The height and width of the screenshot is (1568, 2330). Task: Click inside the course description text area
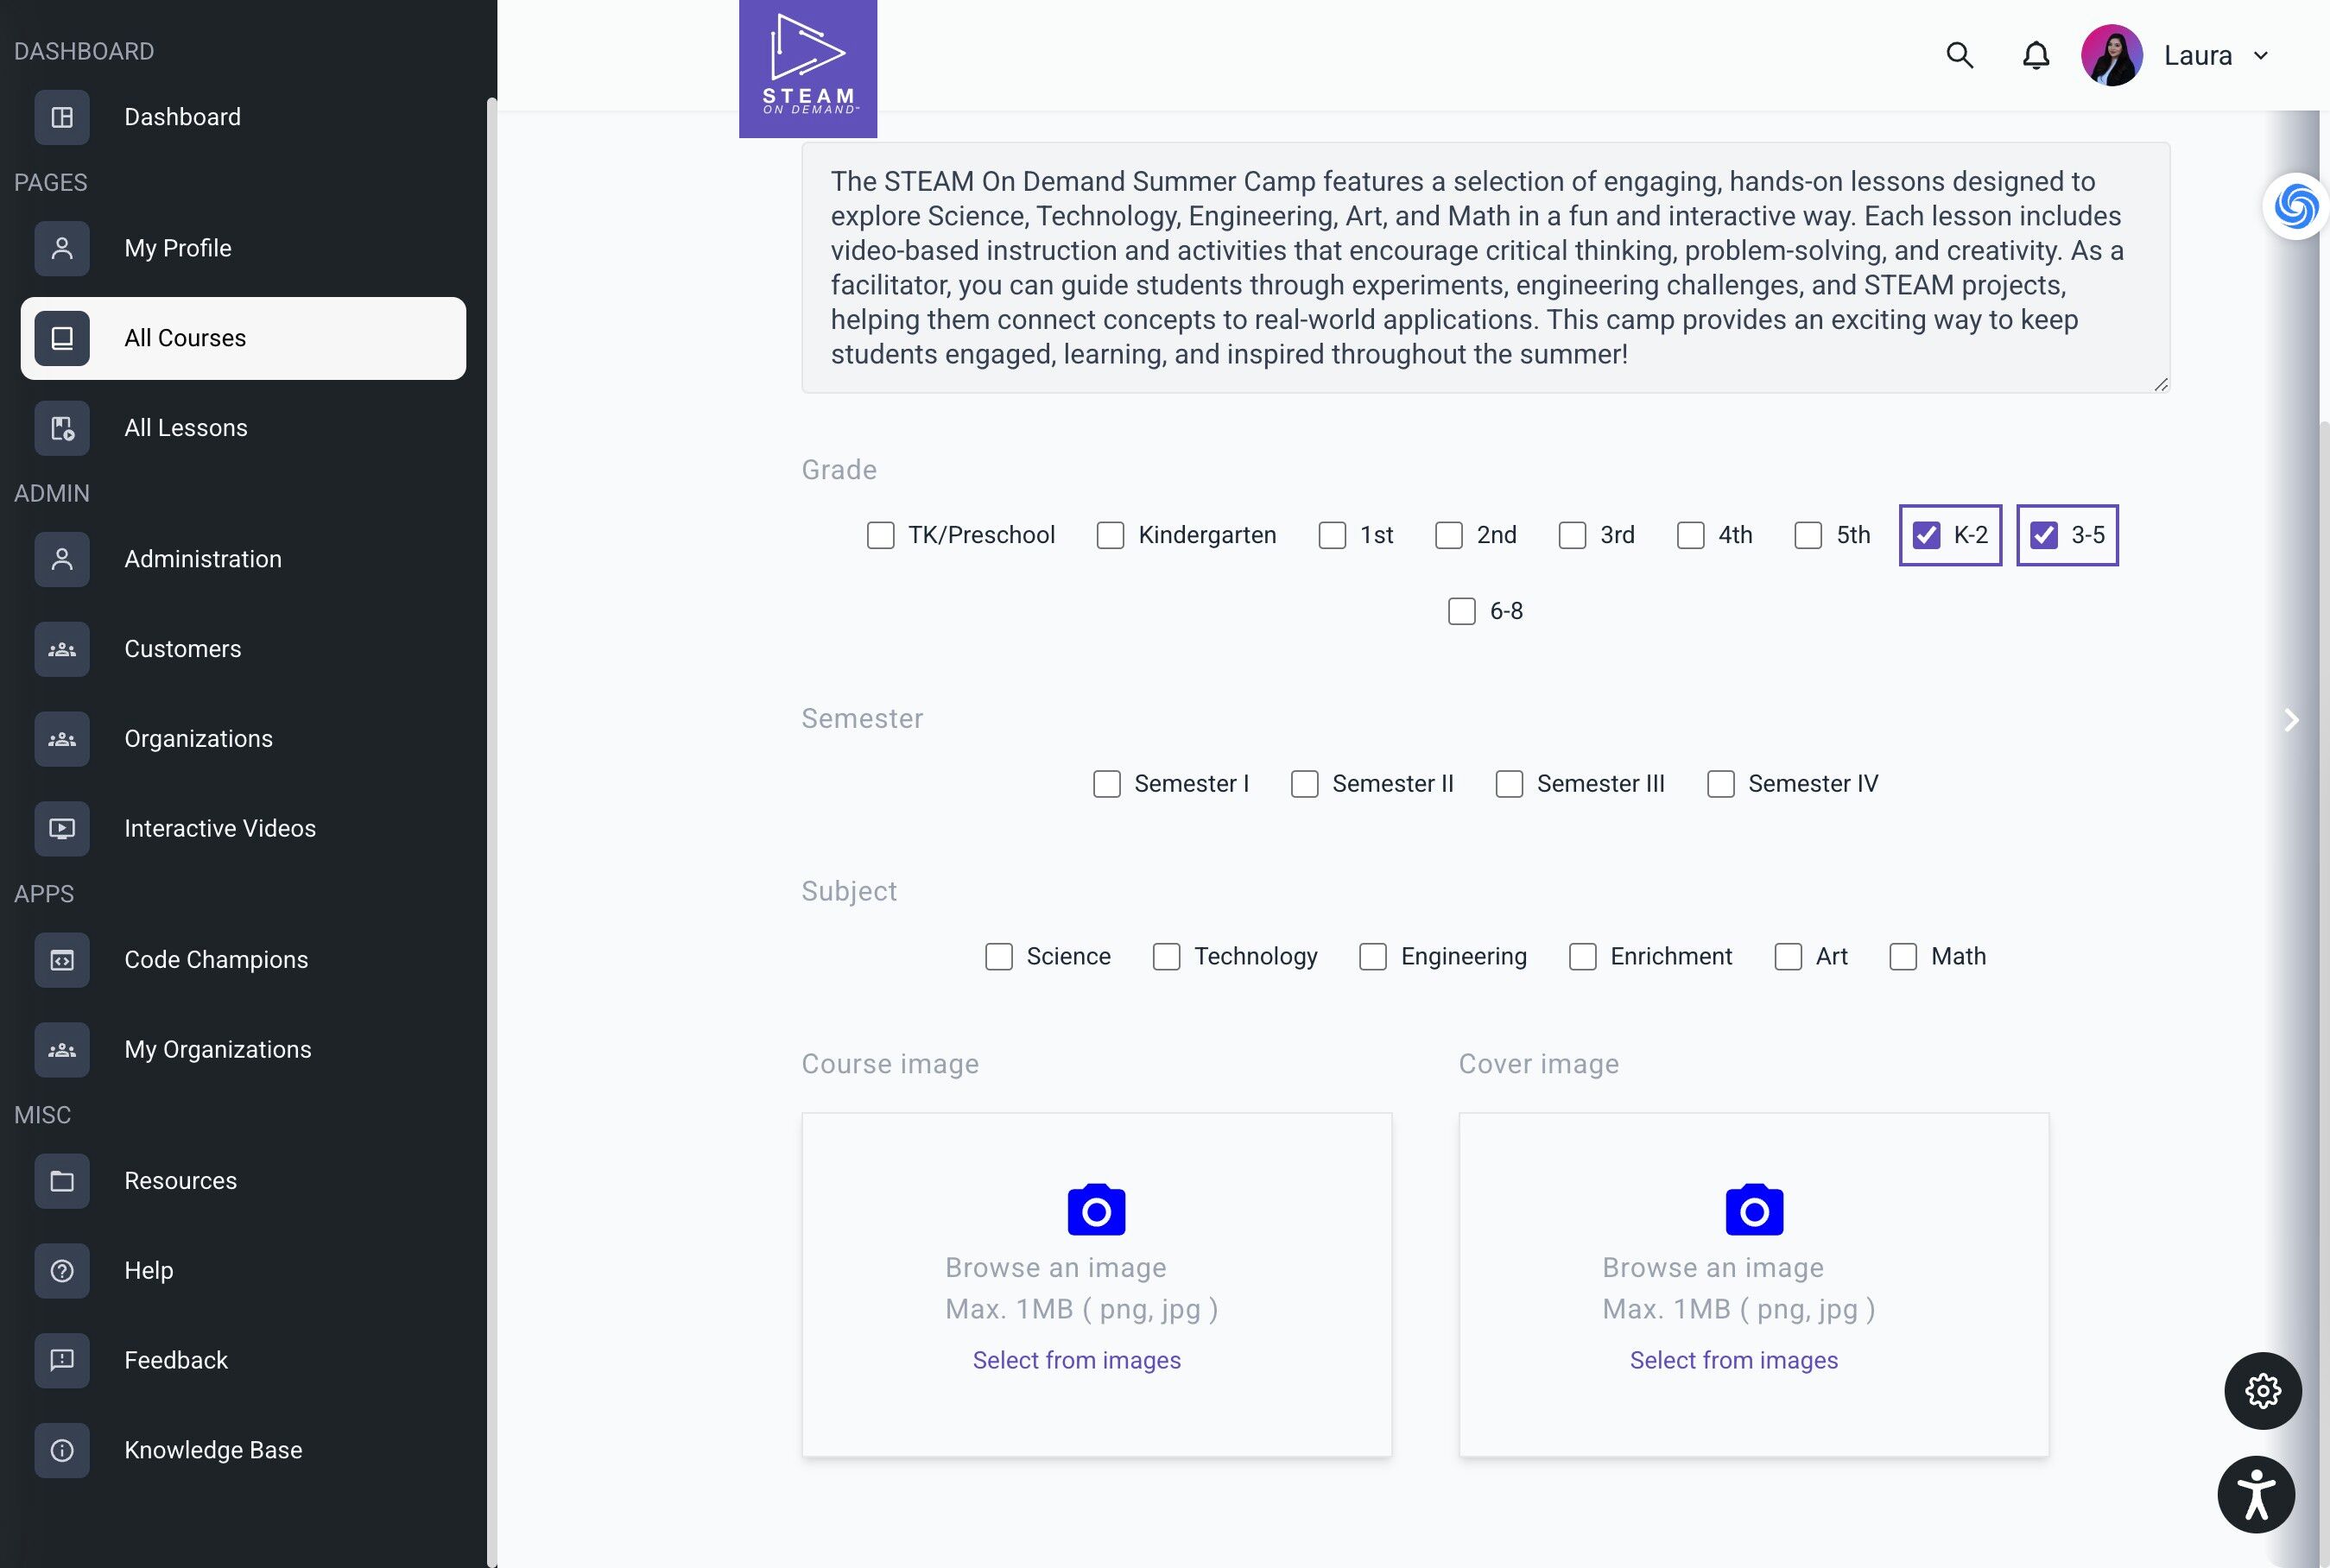click(1485, 267)
